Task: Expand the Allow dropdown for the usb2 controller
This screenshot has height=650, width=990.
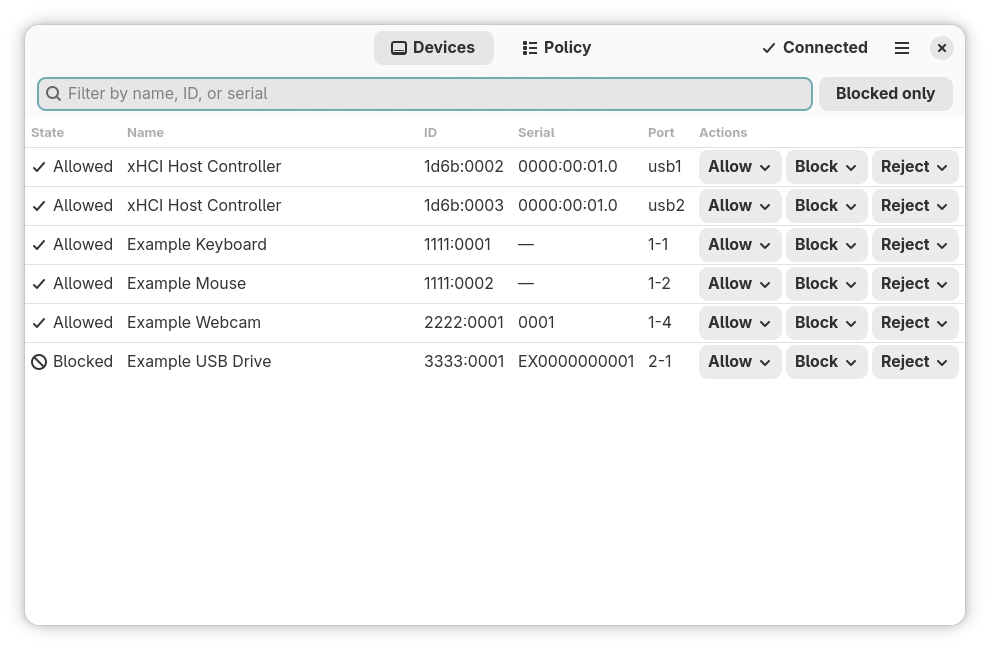Action: click(x=739, y=206)
